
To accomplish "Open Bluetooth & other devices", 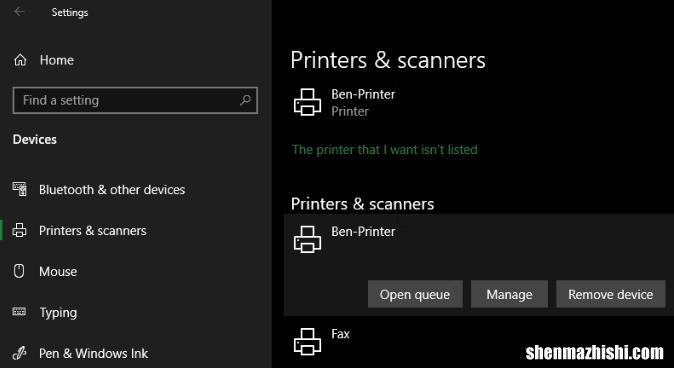I will click(x=112, y=190).
